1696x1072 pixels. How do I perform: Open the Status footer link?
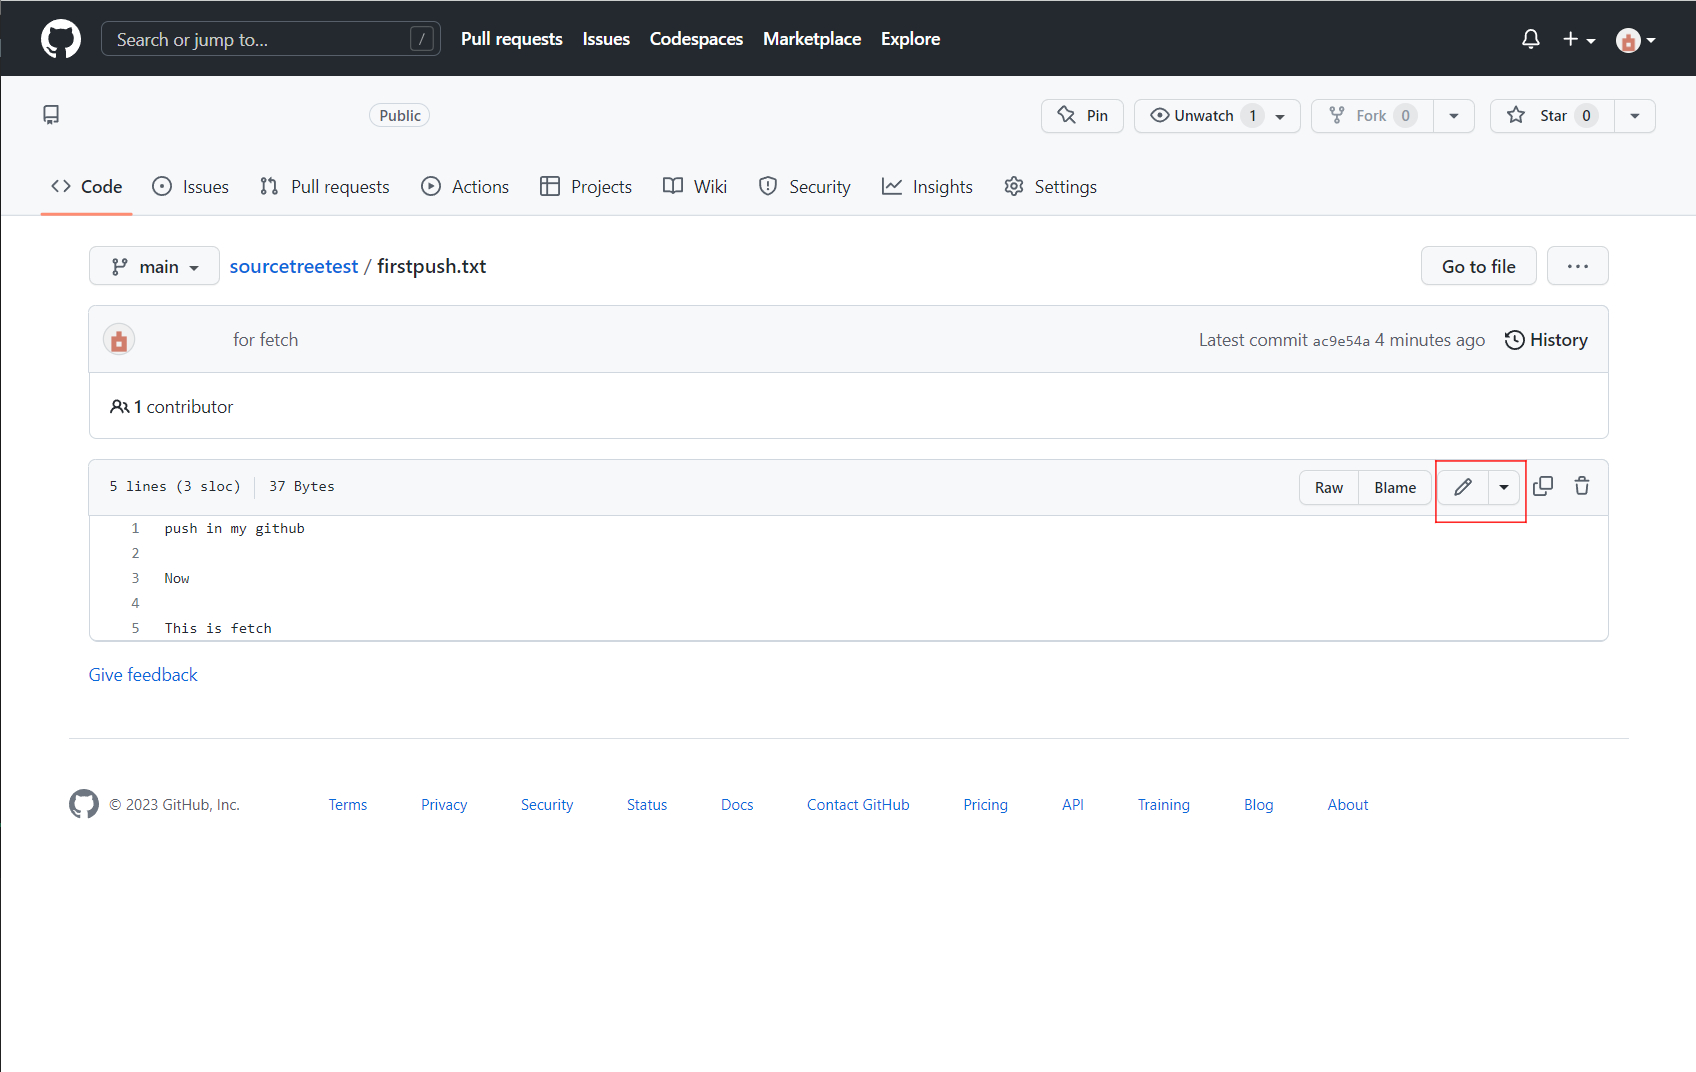click(x=647, y=805)
